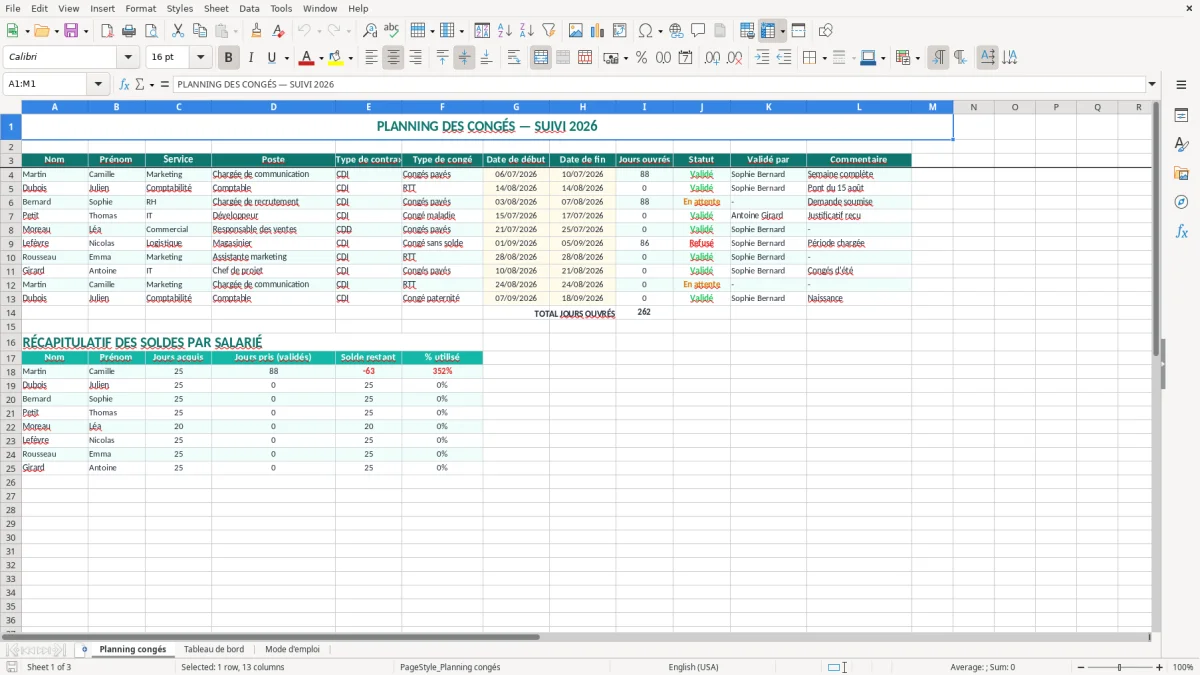Click English (USA) language status
The height and width of the screenshot is (675, 1200).
coord(693,667)
